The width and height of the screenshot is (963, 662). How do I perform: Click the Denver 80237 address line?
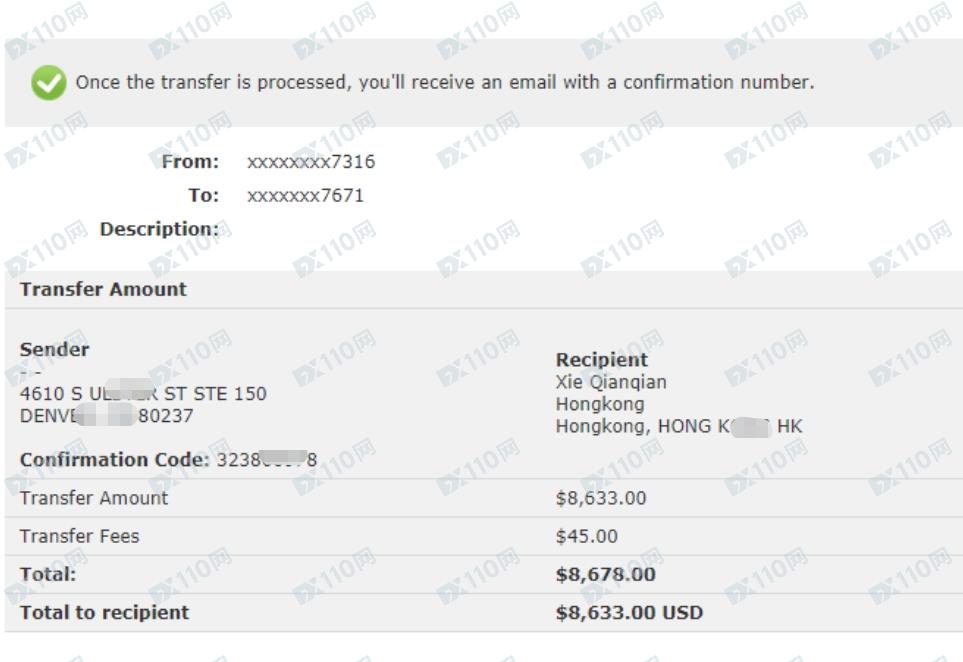(106, 416)
